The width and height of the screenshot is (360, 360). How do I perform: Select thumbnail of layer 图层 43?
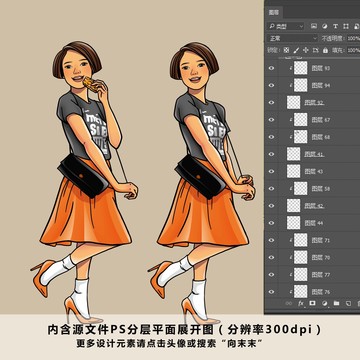pyautogui.click(x=294, y=171)
